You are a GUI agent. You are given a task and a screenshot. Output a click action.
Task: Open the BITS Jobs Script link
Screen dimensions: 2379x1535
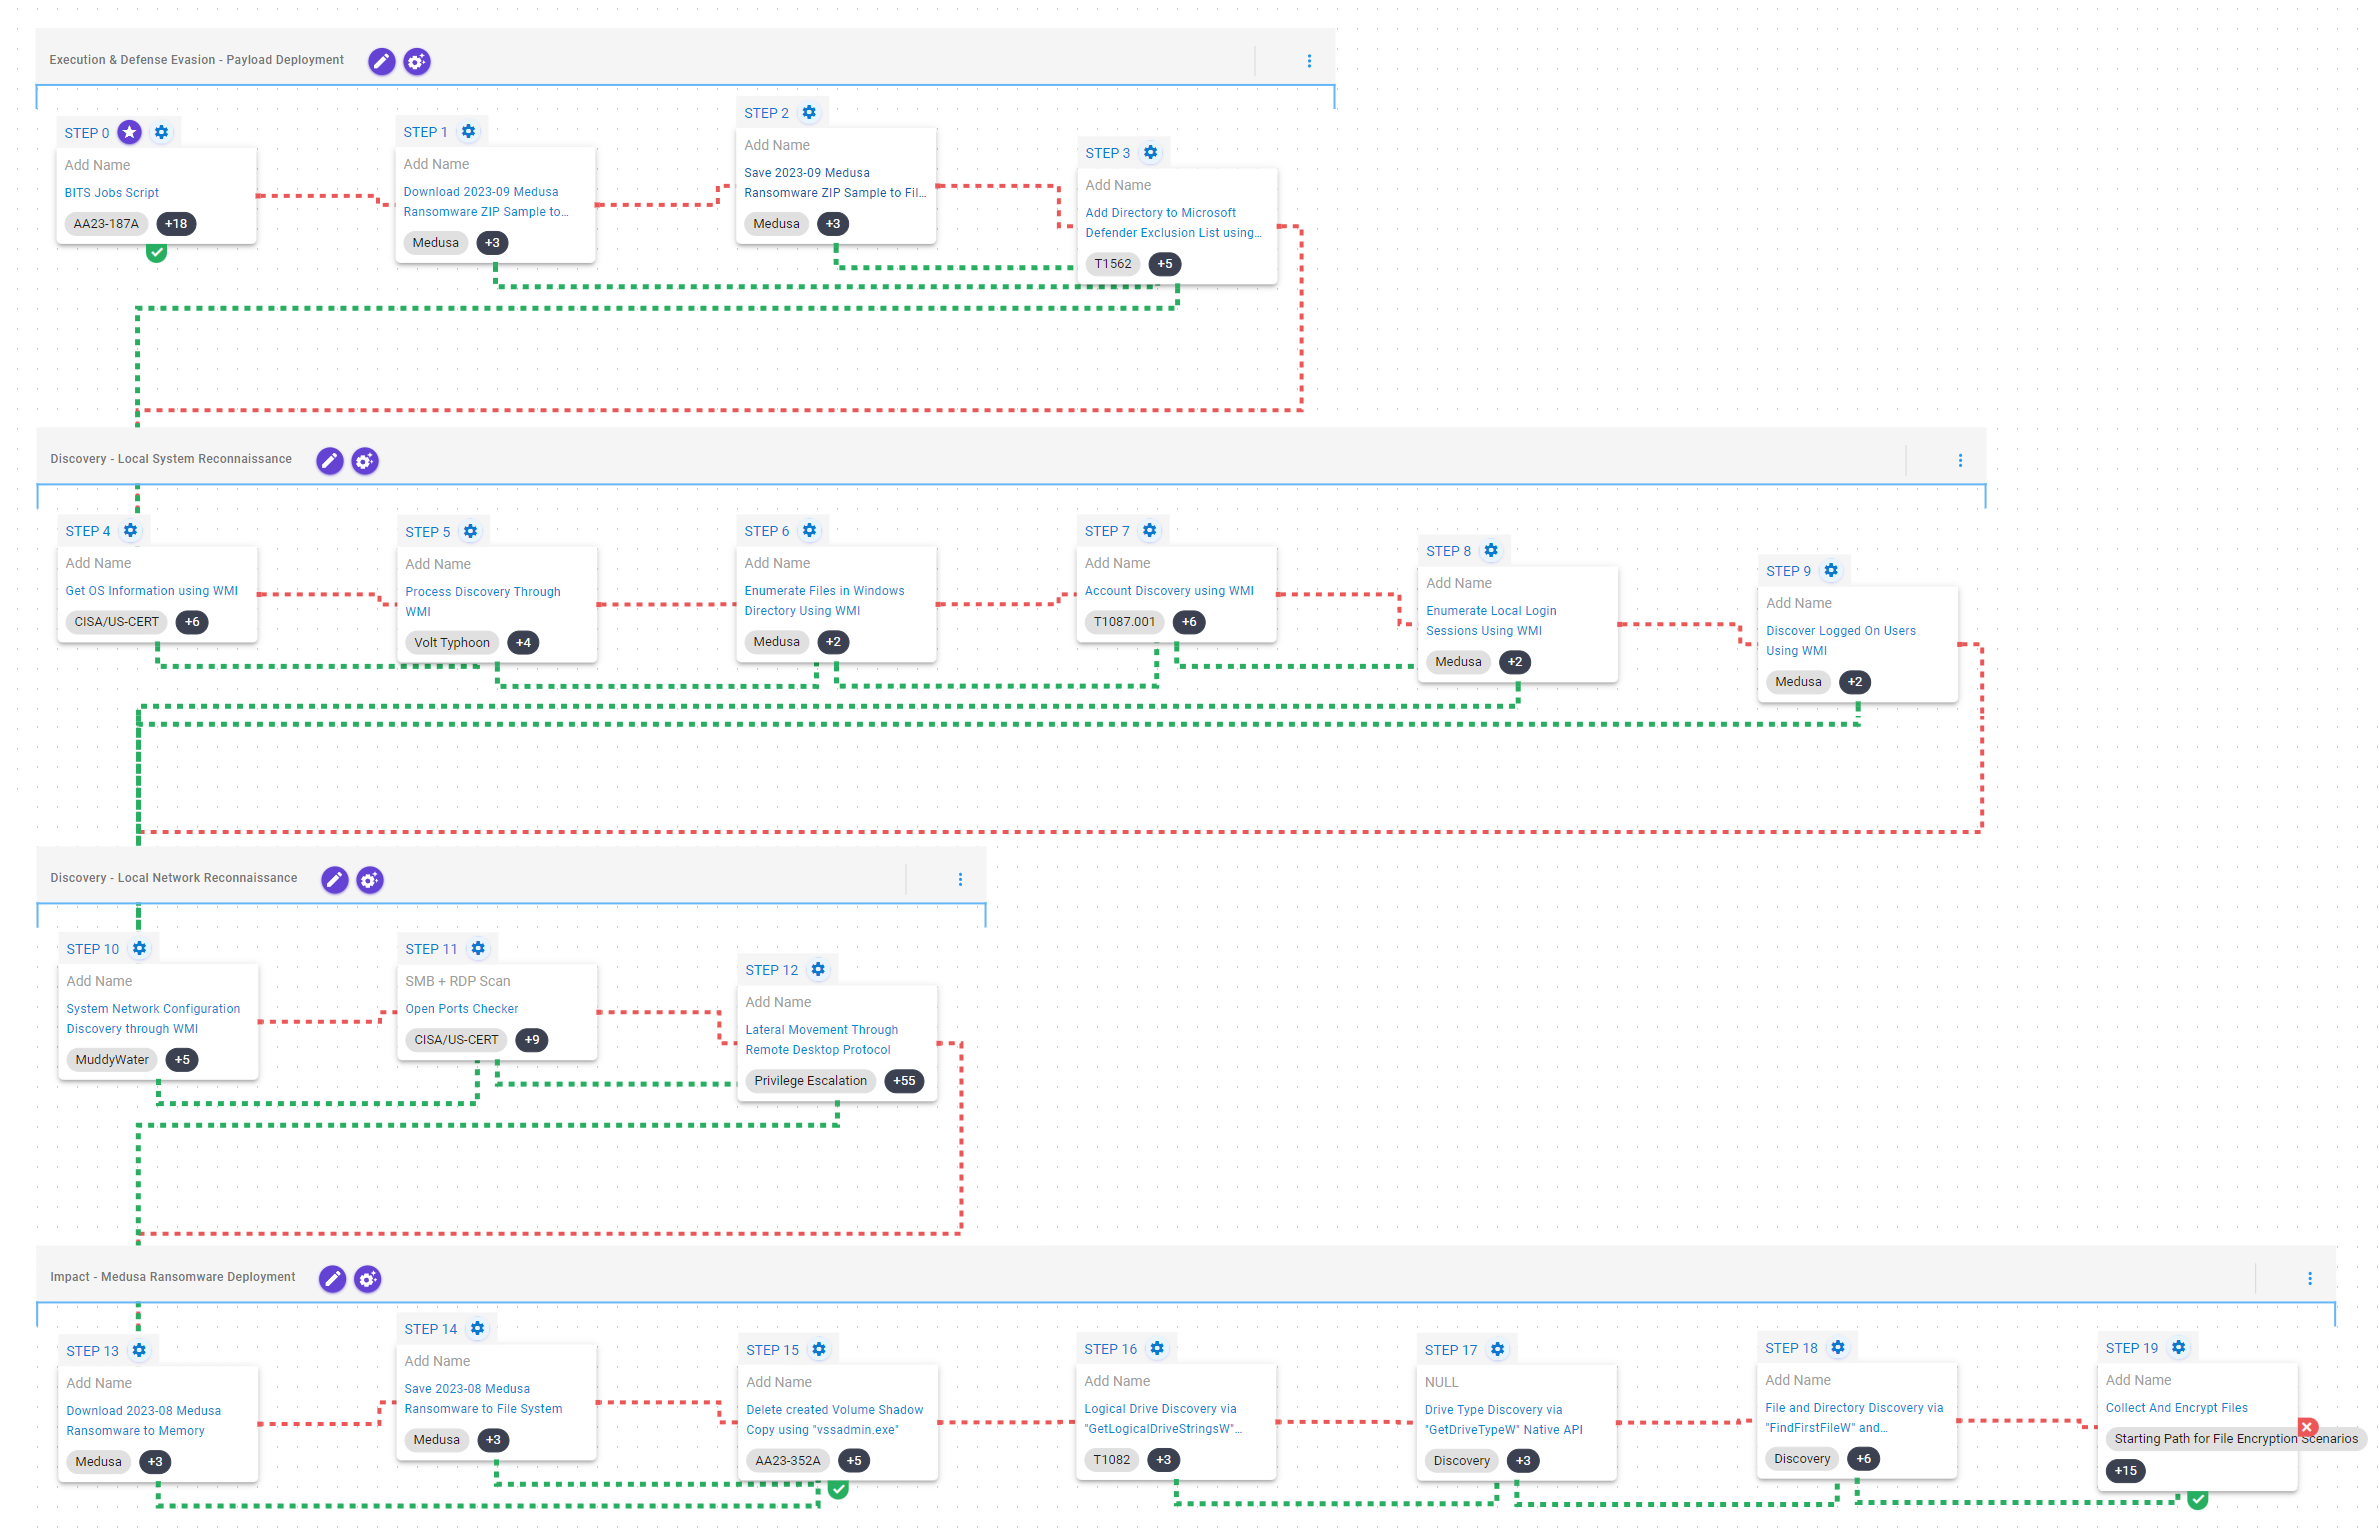pos(112,193)
